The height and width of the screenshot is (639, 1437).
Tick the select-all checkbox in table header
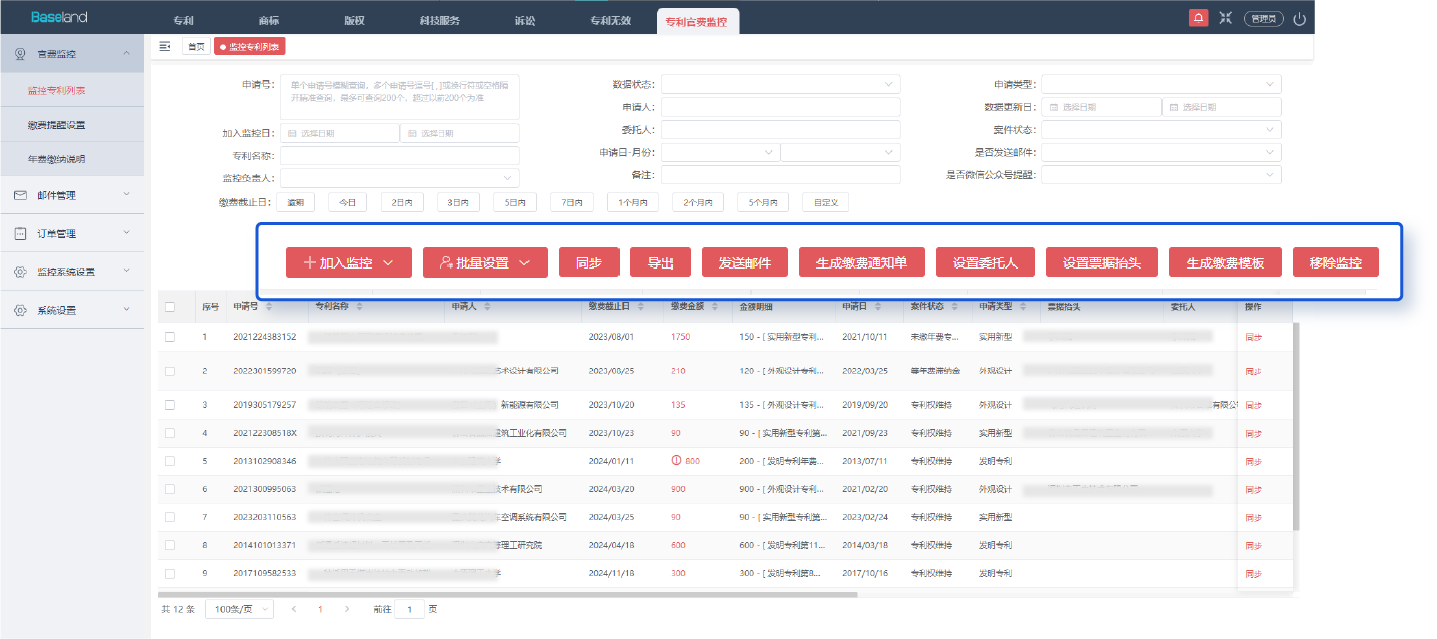[170, 307]
